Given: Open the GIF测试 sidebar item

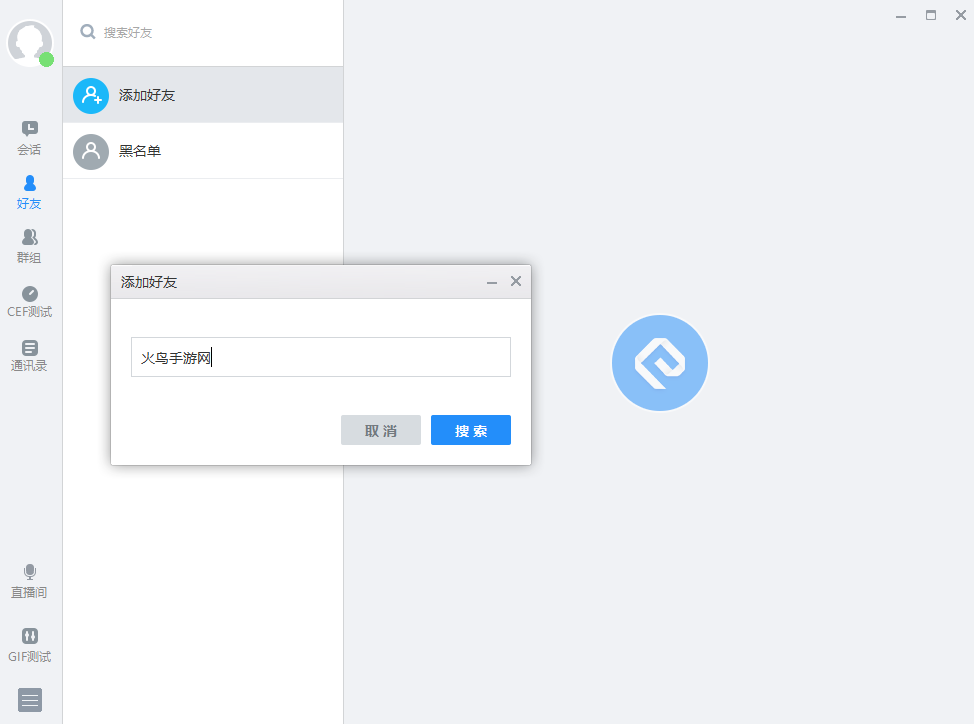Looking at the screenshot, I should [29, 646].
